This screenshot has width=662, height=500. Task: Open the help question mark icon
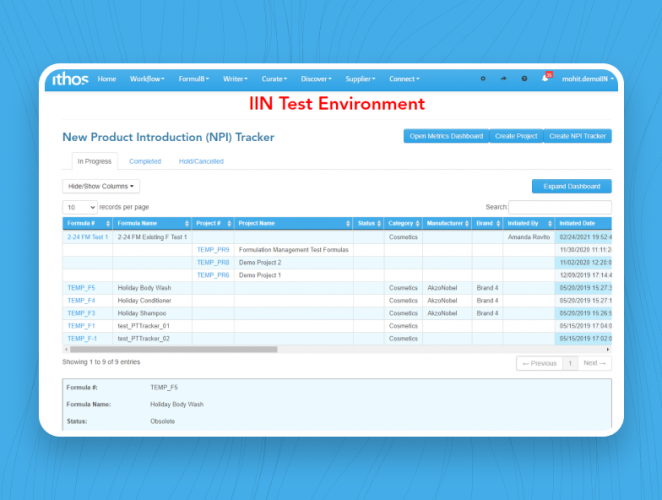tap(524, 79)
